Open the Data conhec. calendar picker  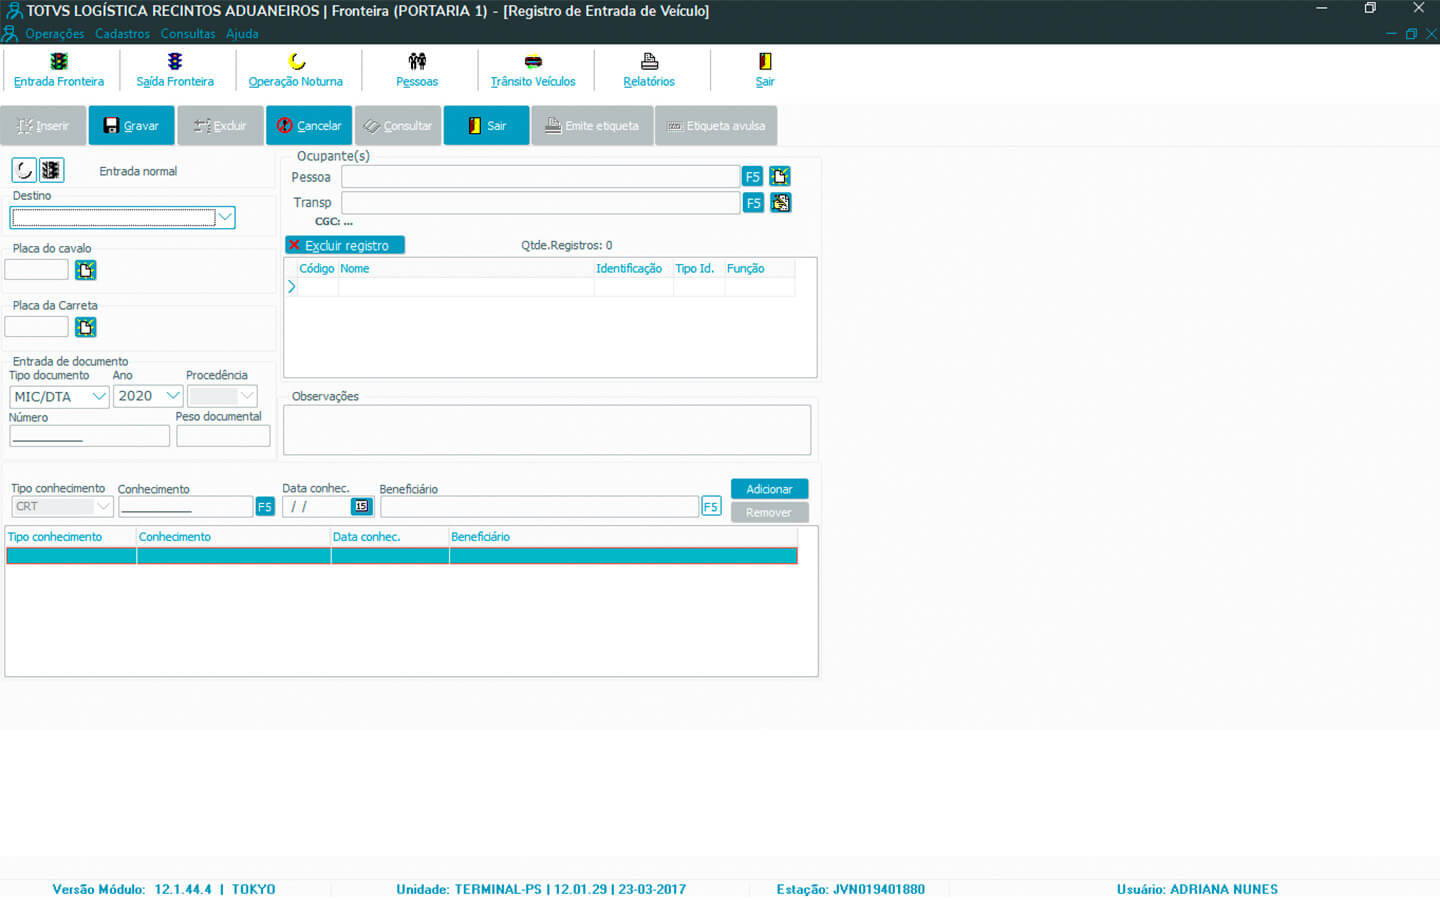(x=361, y=507)
